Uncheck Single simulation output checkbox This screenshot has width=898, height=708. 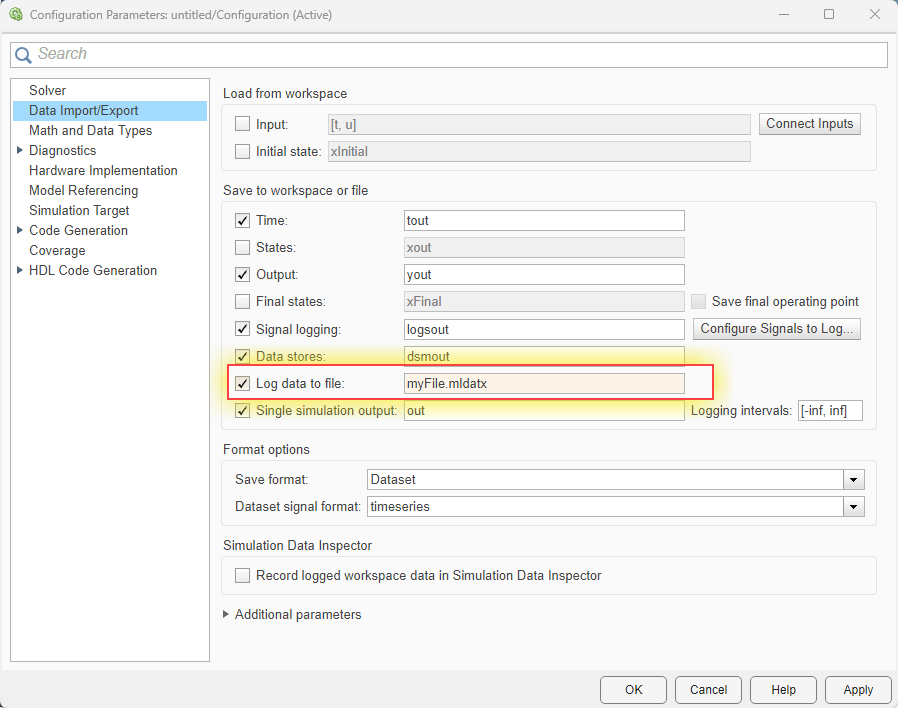[x=243, y=411]
